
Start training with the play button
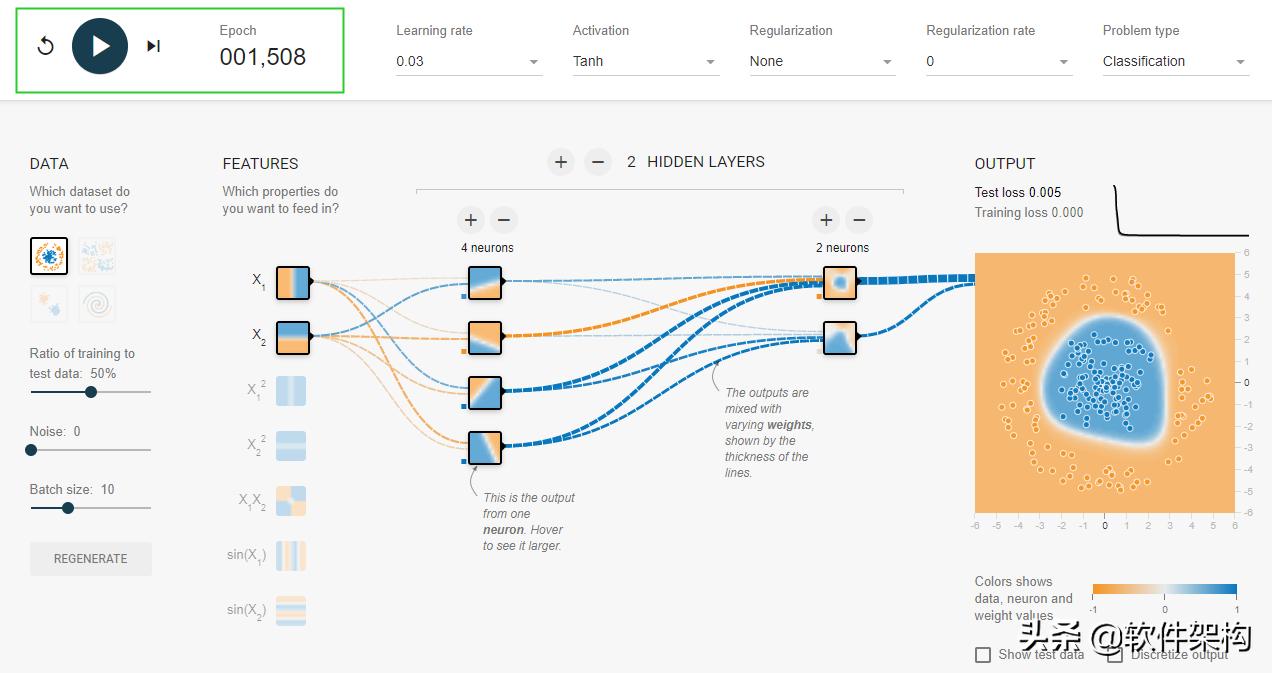tap(99, 47)
